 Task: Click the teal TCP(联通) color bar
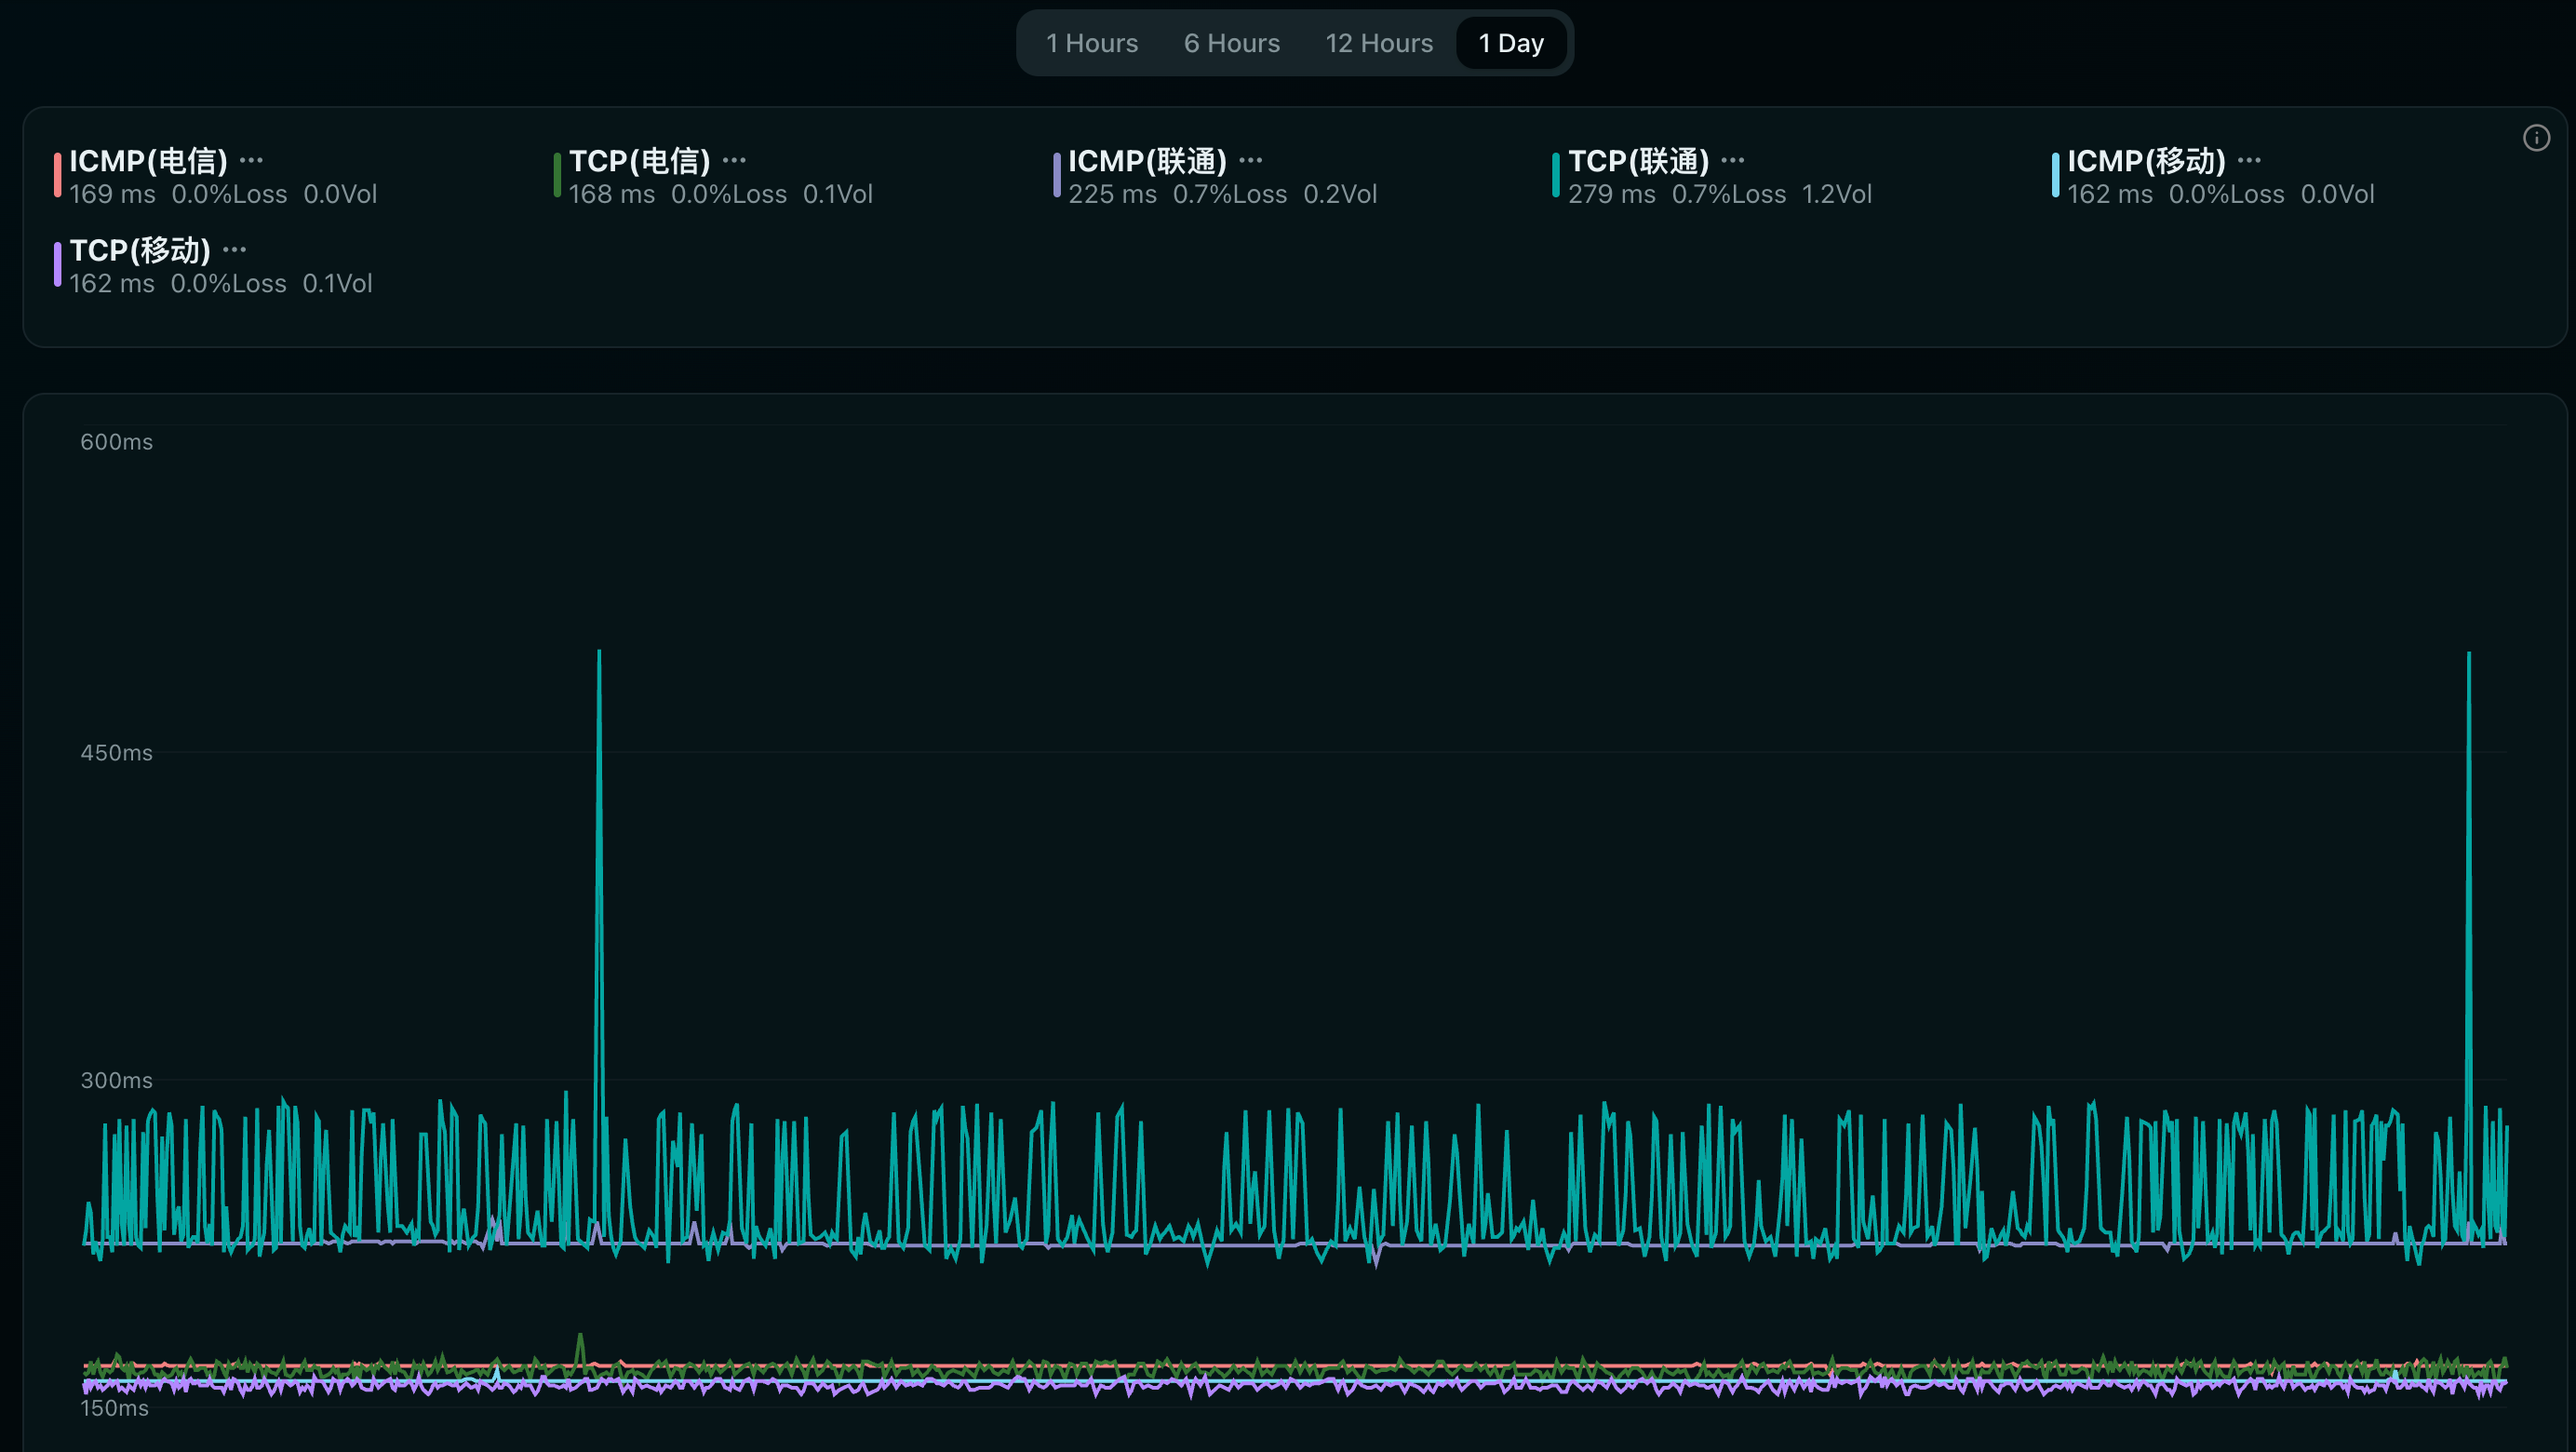[1556, 175]
